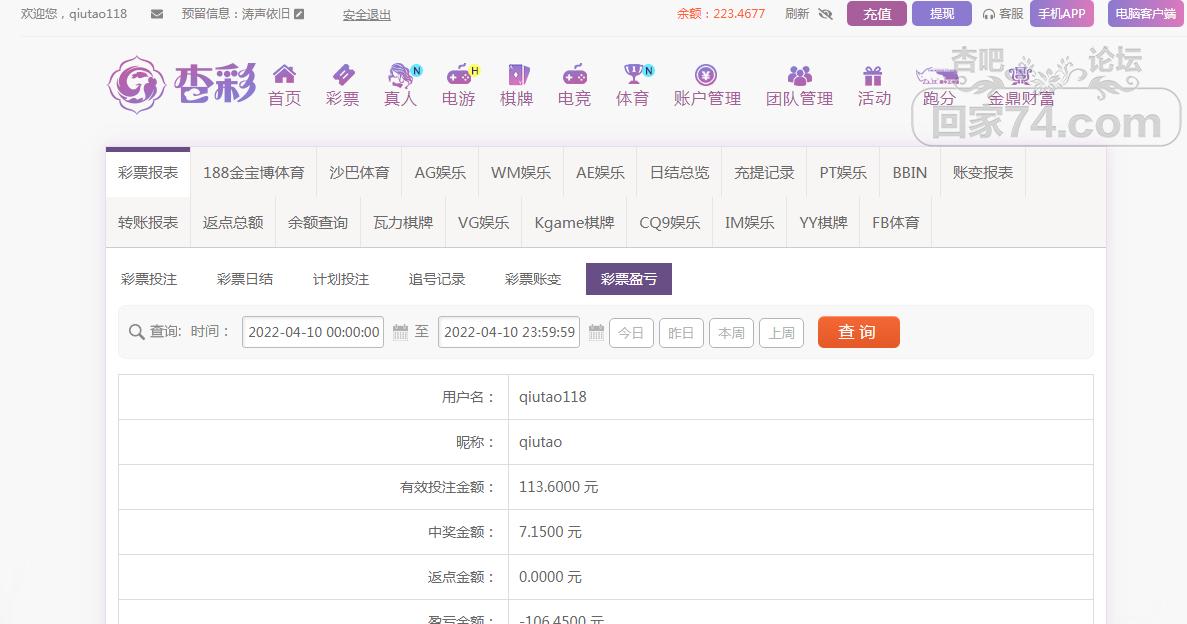
Task: Switch to the 日结总览 tab
Action: coord(680,173)
